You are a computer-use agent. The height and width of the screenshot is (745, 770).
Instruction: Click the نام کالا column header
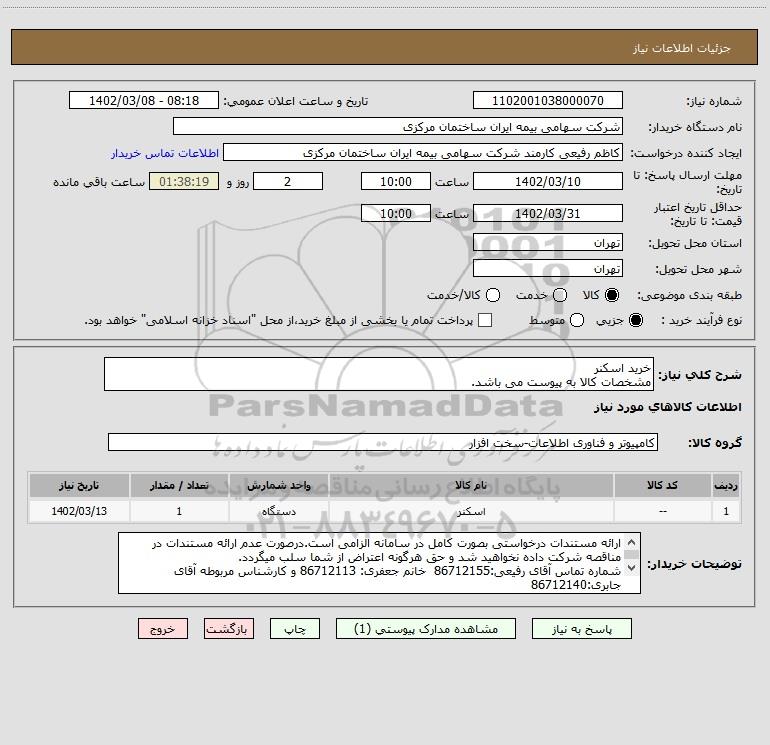[471, 486]
